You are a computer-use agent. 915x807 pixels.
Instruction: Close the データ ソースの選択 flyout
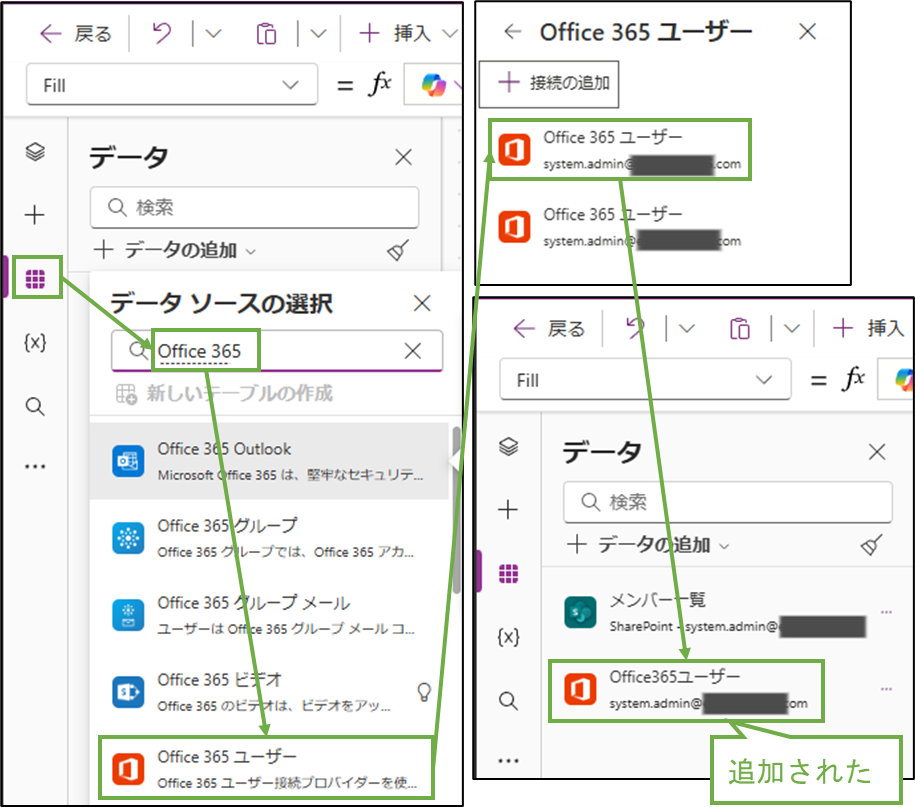point(422,303)
